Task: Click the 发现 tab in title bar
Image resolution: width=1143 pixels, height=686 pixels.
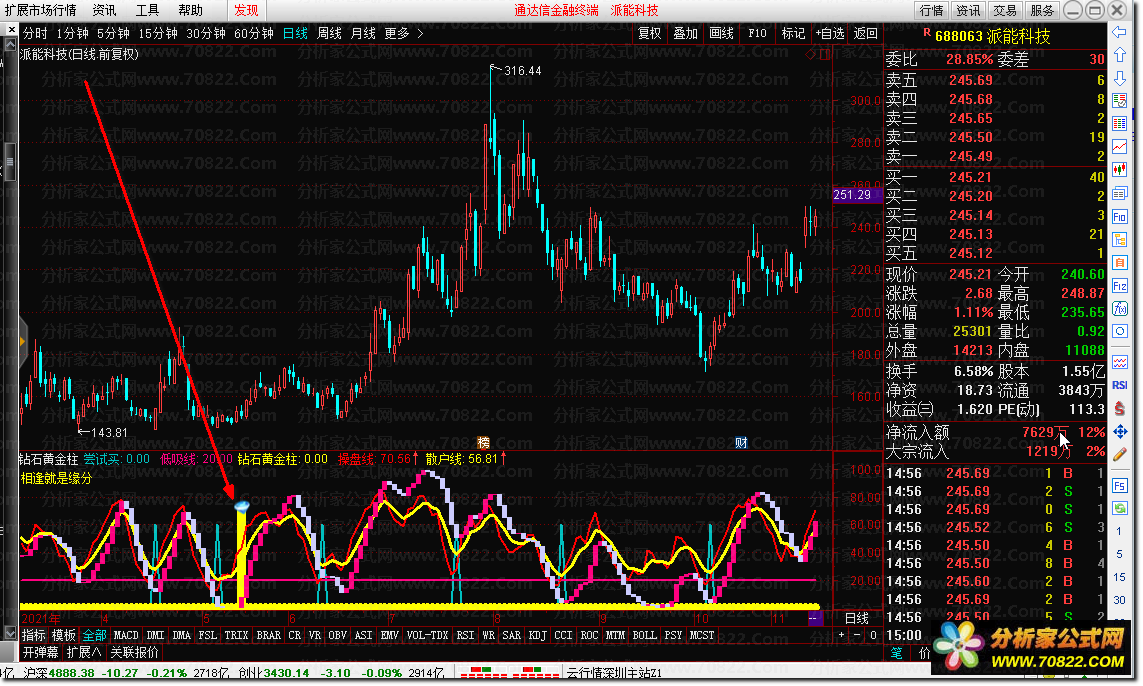Action: [246, 10]
